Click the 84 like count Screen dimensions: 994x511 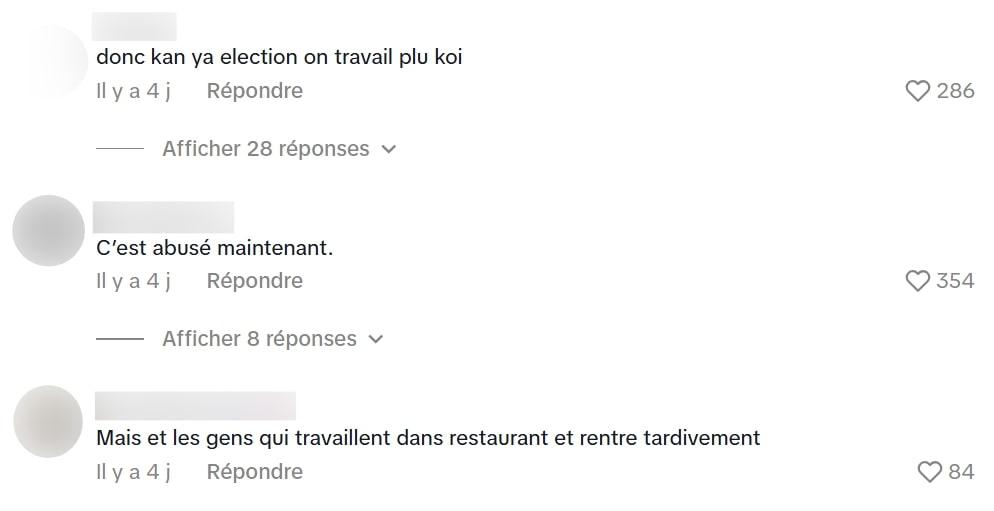point(961,472)
